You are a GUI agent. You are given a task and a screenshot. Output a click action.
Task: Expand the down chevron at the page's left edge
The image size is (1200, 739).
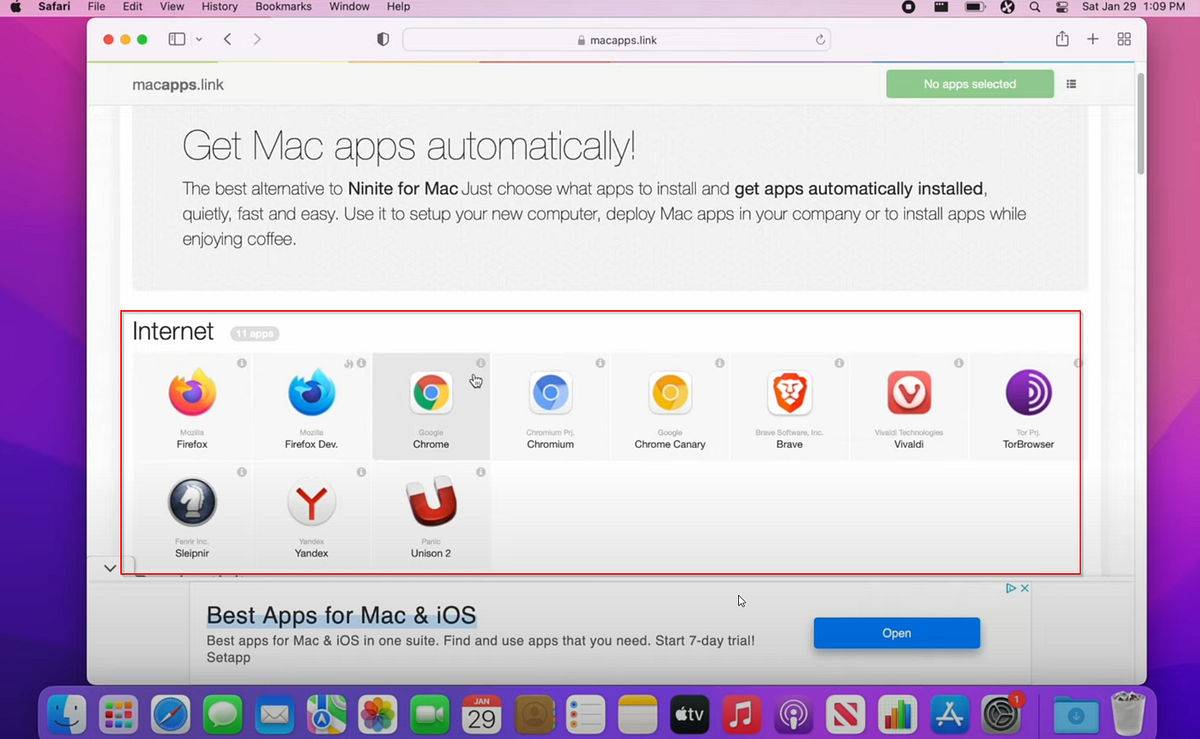tap(110, 567)
